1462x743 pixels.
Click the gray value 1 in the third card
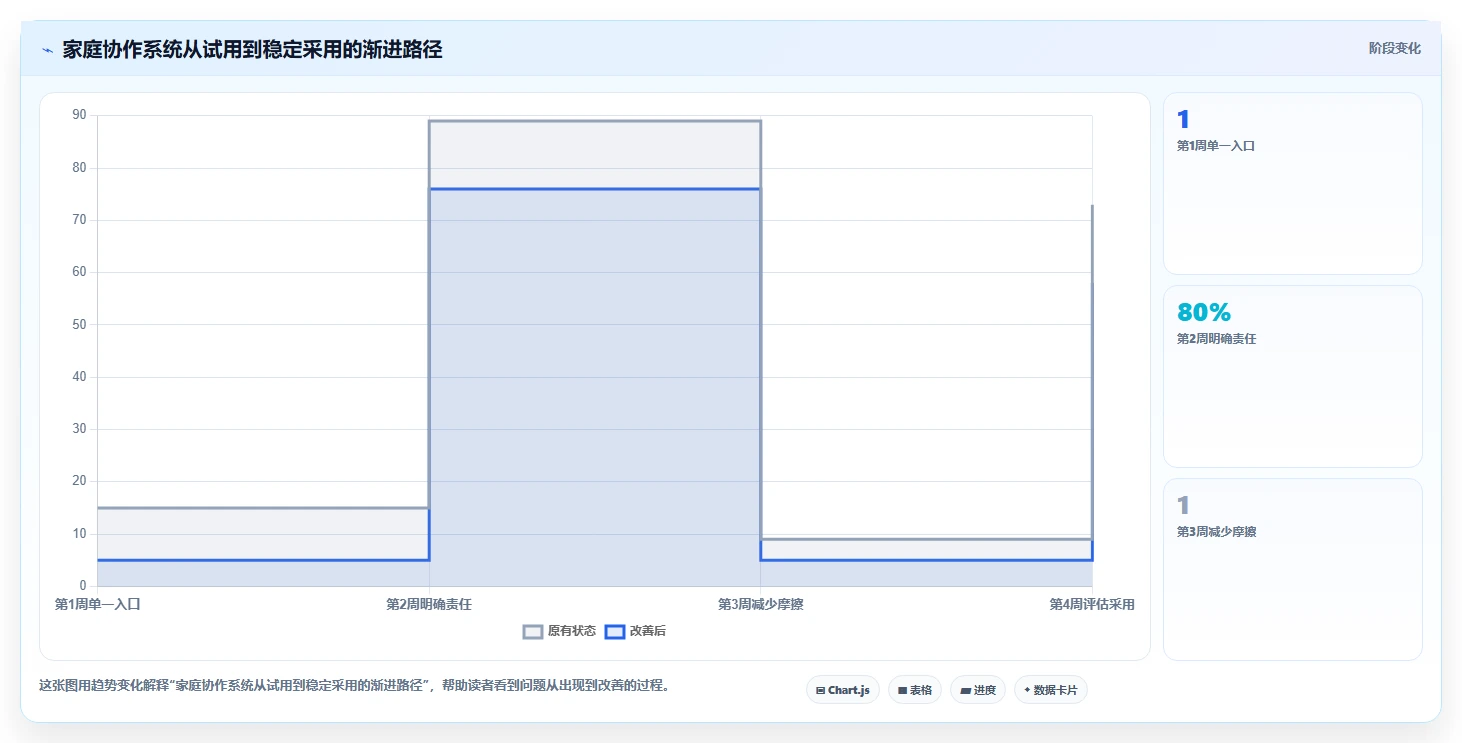tap(1184, 506)
